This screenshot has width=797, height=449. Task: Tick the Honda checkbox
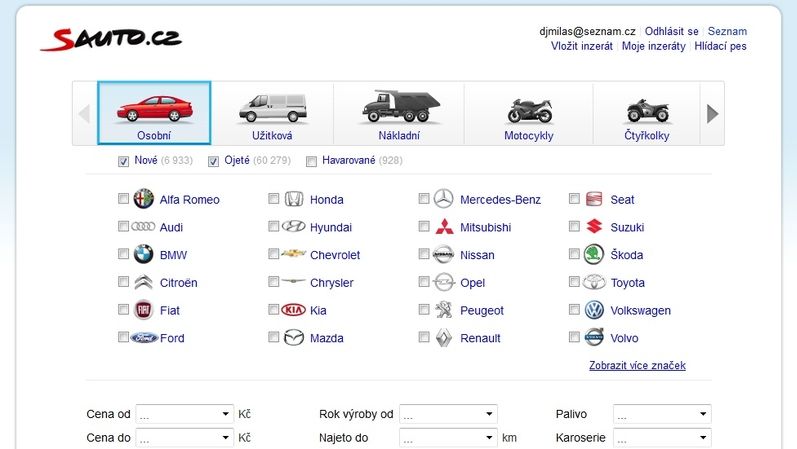(273, 198)
